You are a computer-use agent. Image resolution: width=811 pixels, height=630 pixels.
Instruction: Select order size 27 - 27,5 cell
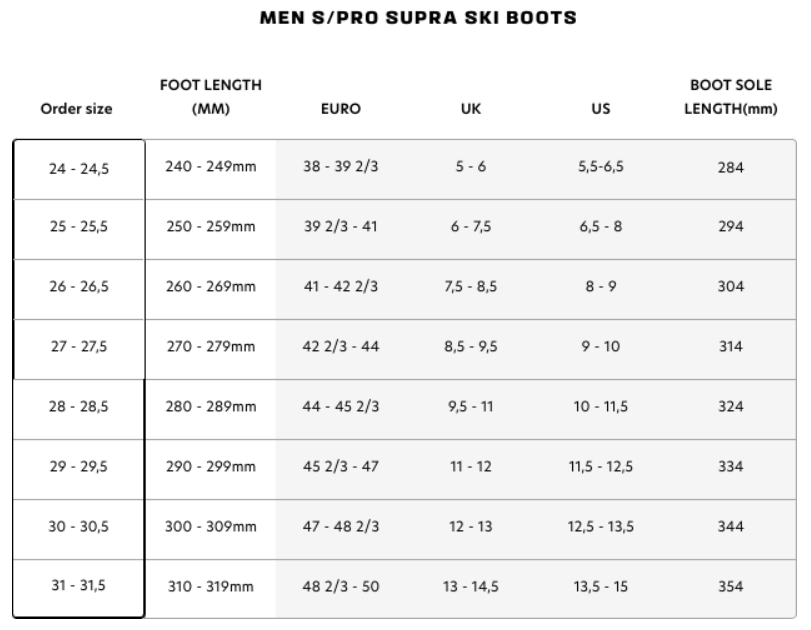click(79, 349)
